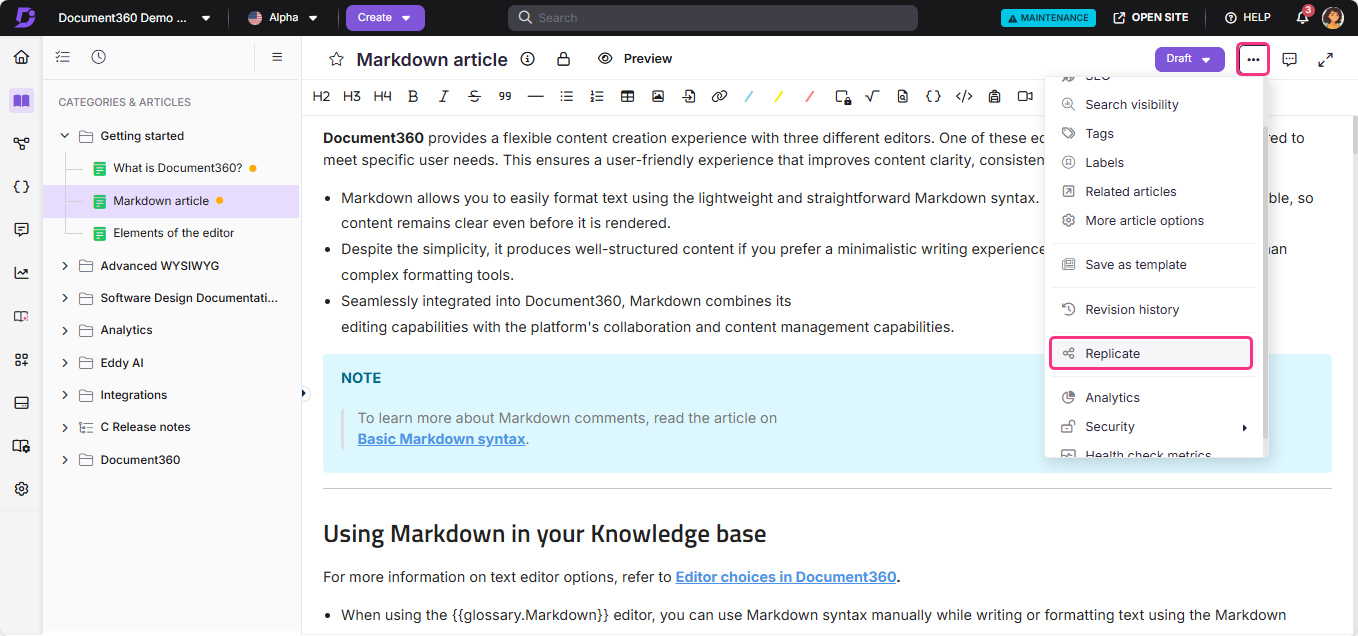This screenshot has width=1358, height=636.
Task: Star the Markdown article as favorite
Action: click(336, 59)
